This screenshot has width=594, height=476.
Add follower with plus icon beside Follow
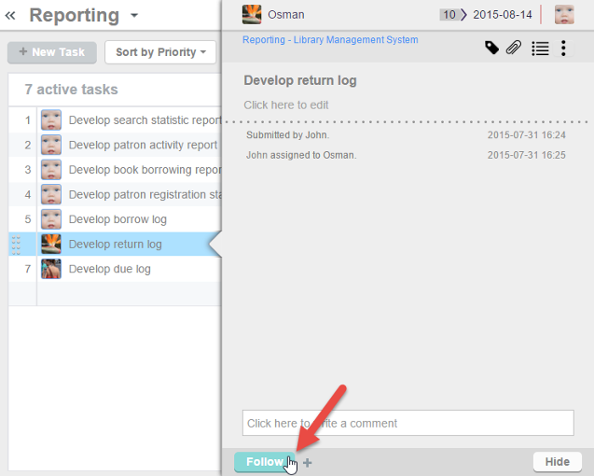point(308,462)
